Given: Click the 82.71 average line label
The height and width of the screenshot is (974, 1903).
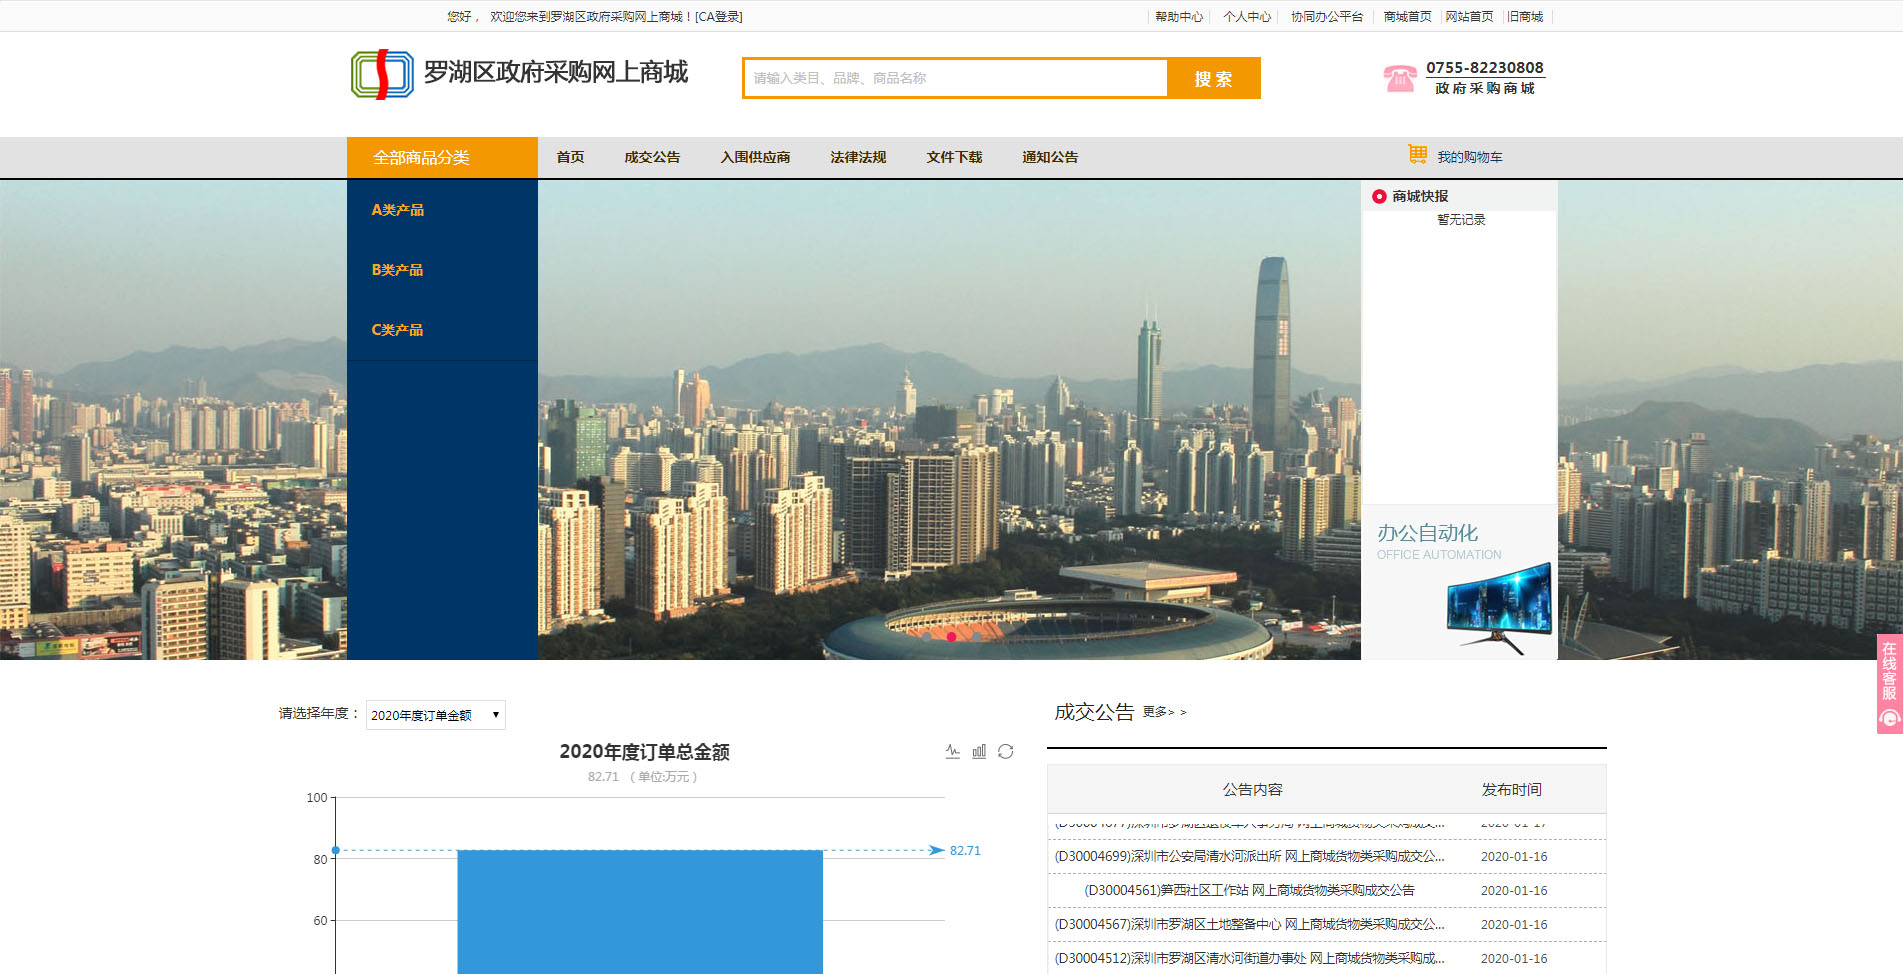Looking at the screenshot, I should click(965, 851).
